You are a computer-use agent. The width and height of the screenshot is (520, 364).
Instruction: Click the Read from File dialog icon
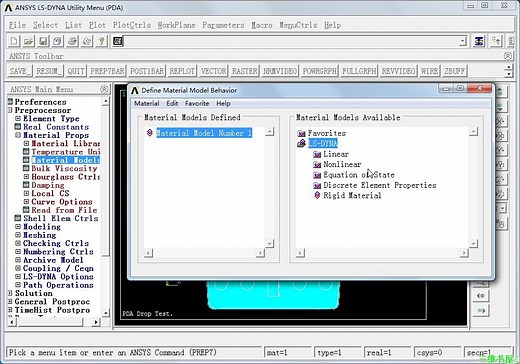coord(26,210)
